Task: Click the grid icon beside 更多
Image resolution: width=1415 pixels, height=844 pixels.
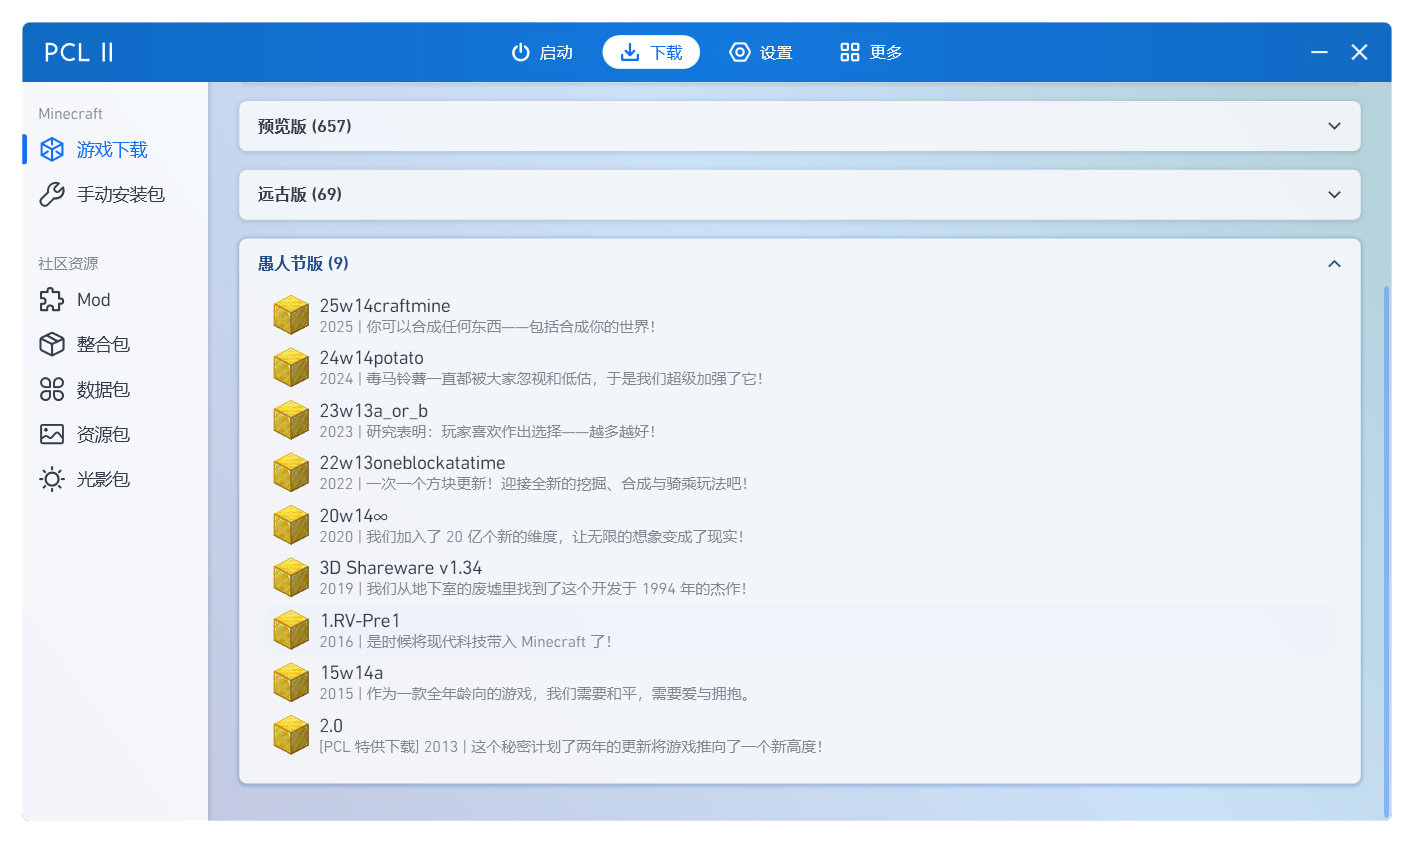Action: pos(850,52)
